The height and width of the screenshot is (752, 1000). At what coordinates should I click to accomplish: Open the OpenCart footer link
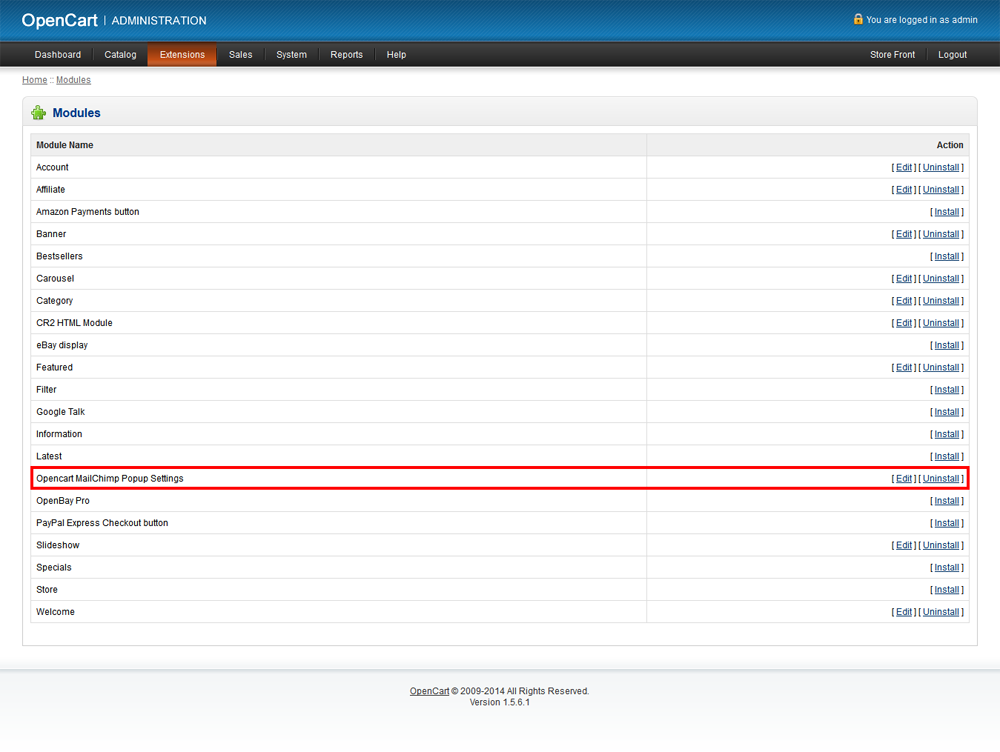(429, 691)
